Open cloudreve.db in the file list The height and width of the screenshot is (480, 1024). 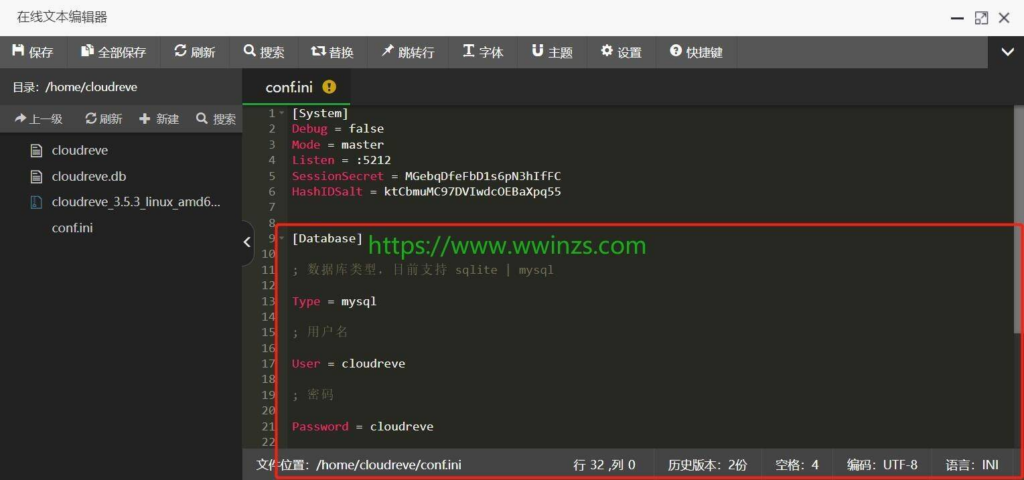tap(88, 176)
